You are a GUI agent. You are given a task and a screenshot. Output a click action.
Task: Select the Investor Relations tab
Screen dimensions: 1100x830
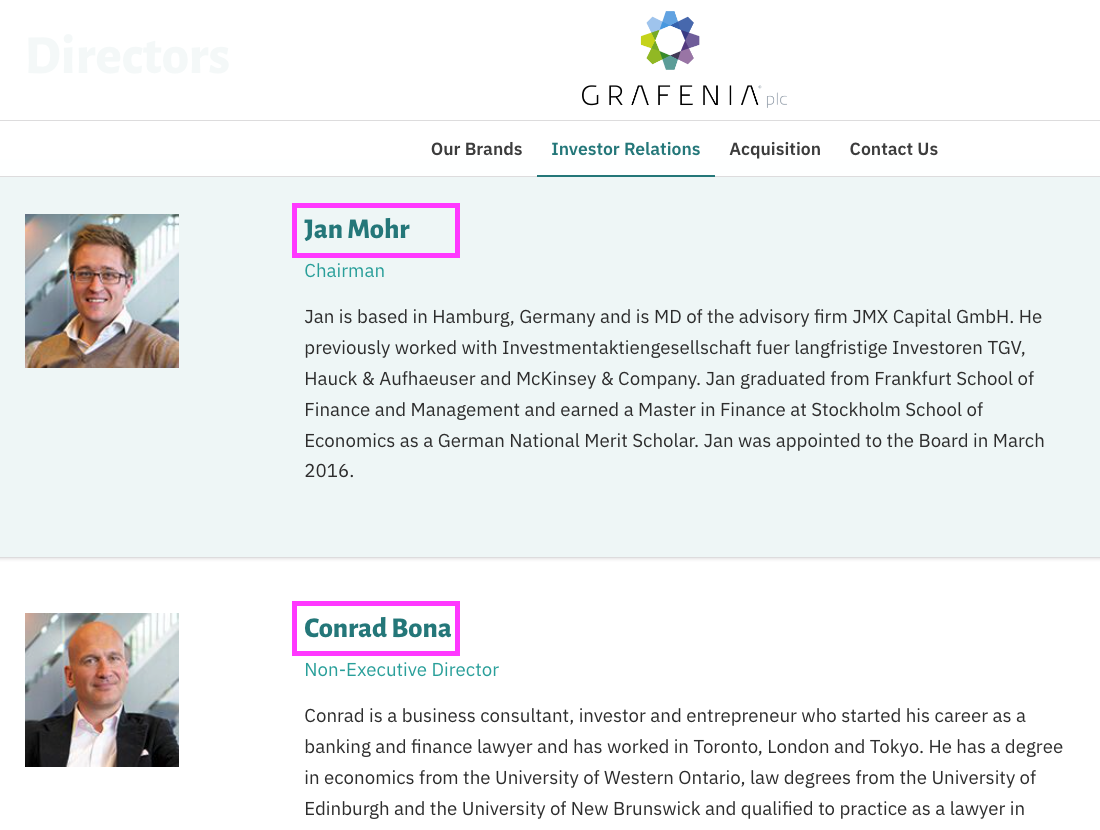click(626, 149)
